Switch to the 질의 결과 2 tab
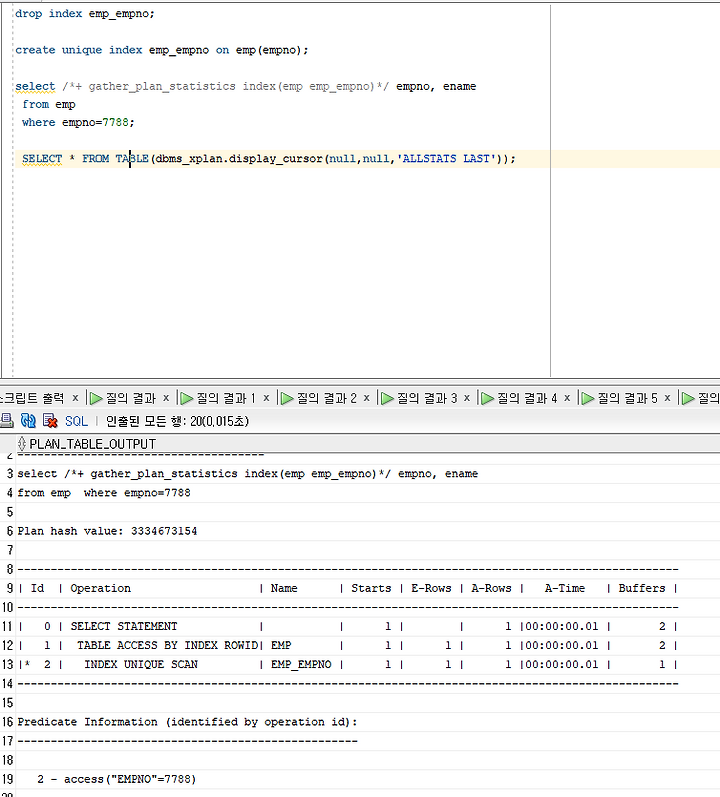 326,398
